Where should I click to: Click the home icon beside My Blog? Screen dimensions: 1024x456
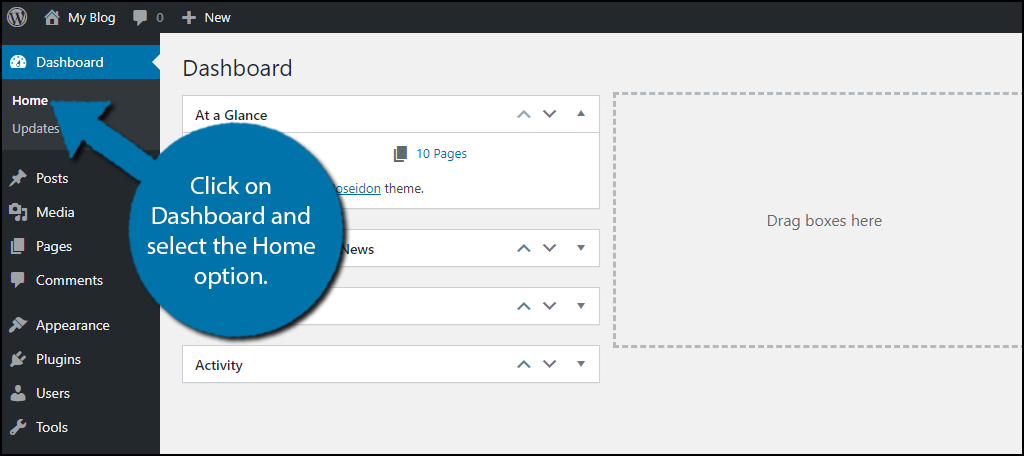tap(52, 17)
